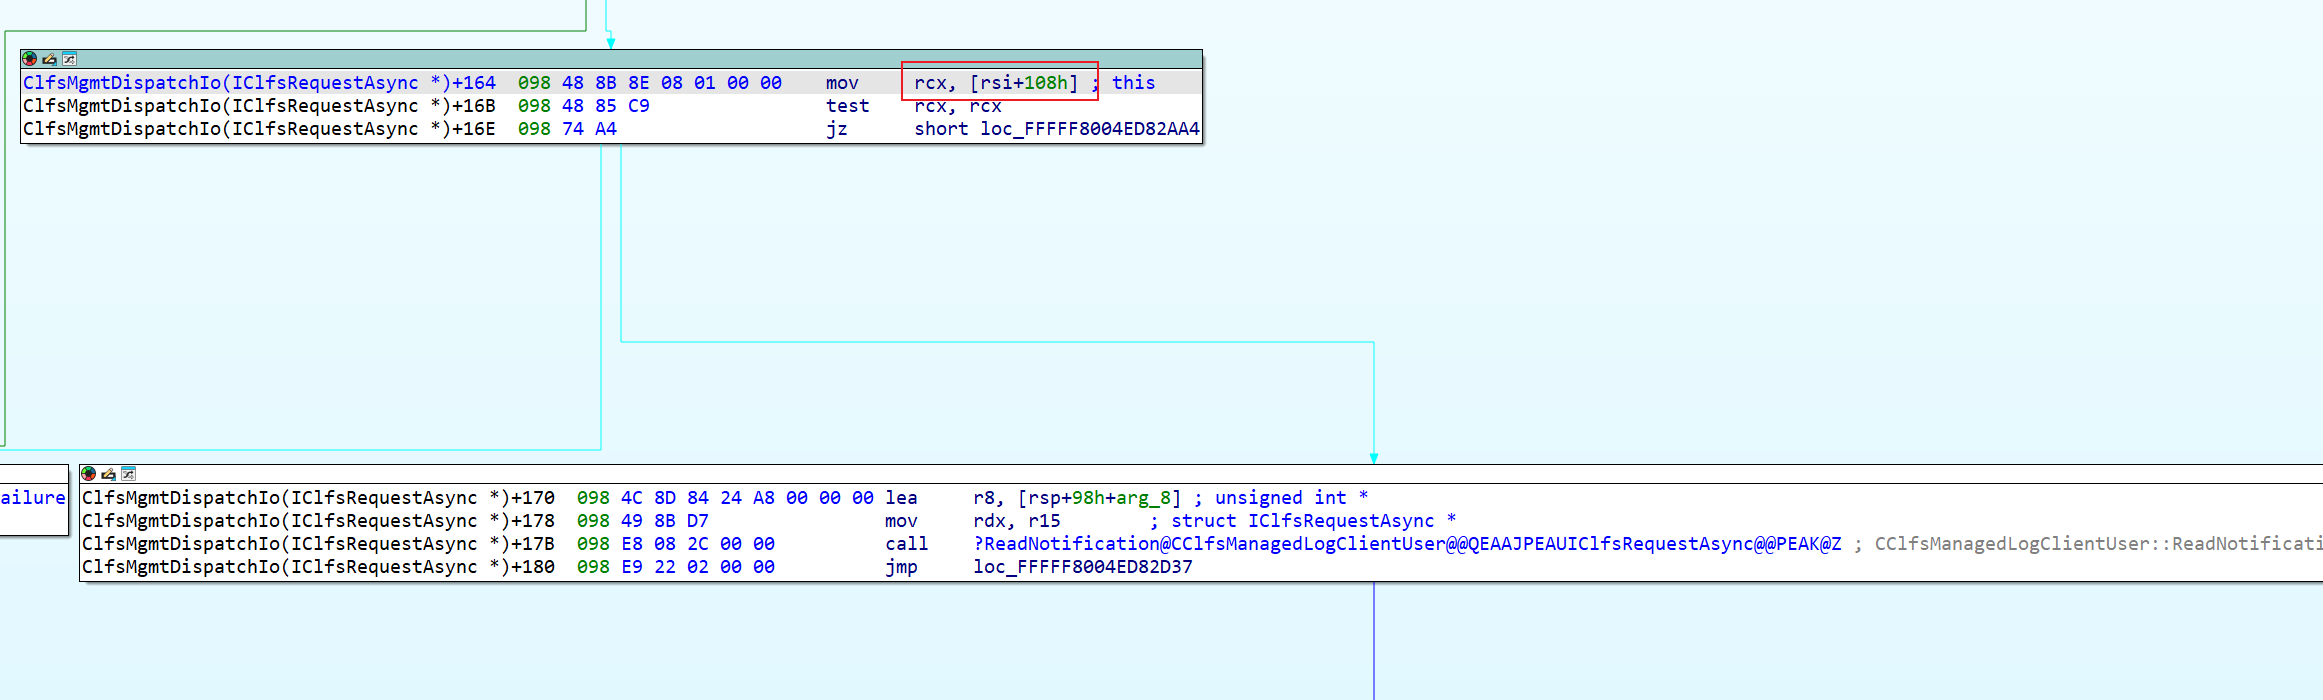This screenshot has height=700, width=2323.
Task: Open node color picker in bottom node
Action: 89,474
